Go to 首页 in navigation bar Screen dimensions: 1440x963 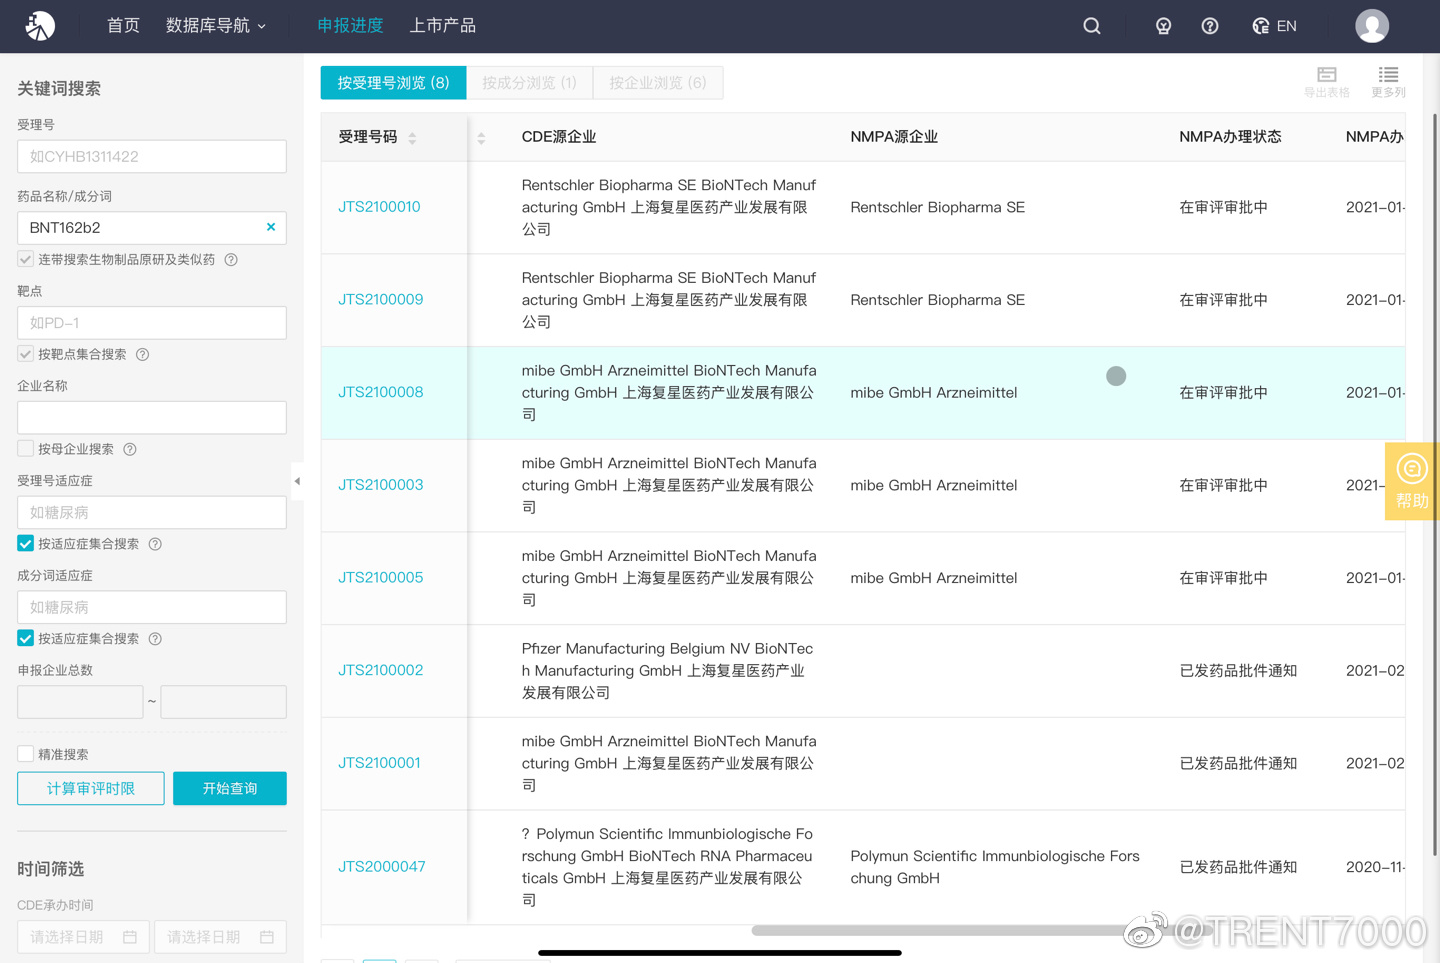123,26
